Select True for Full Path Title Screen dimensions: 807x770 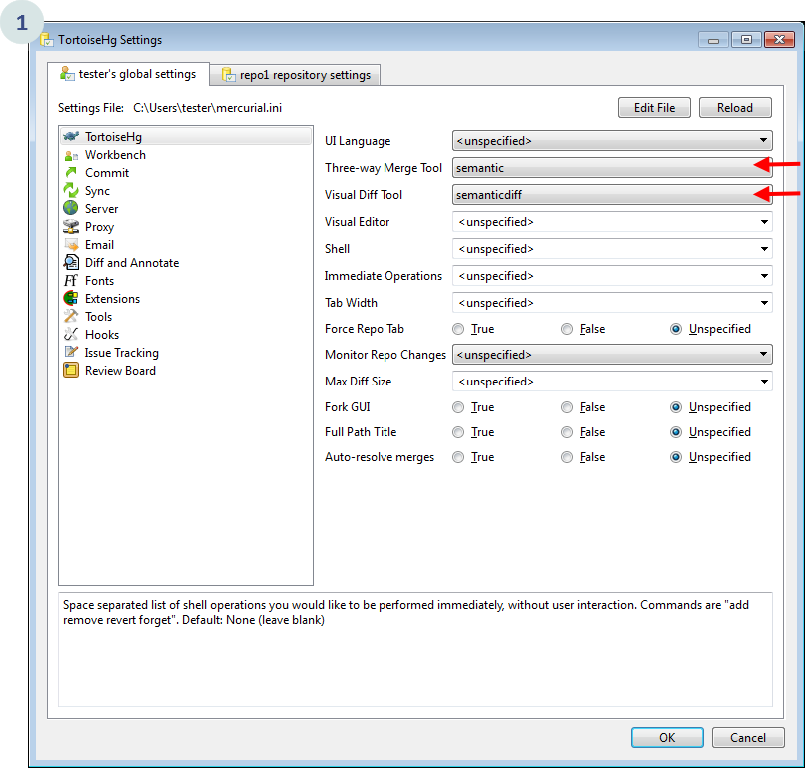click(x=458, y=432)
